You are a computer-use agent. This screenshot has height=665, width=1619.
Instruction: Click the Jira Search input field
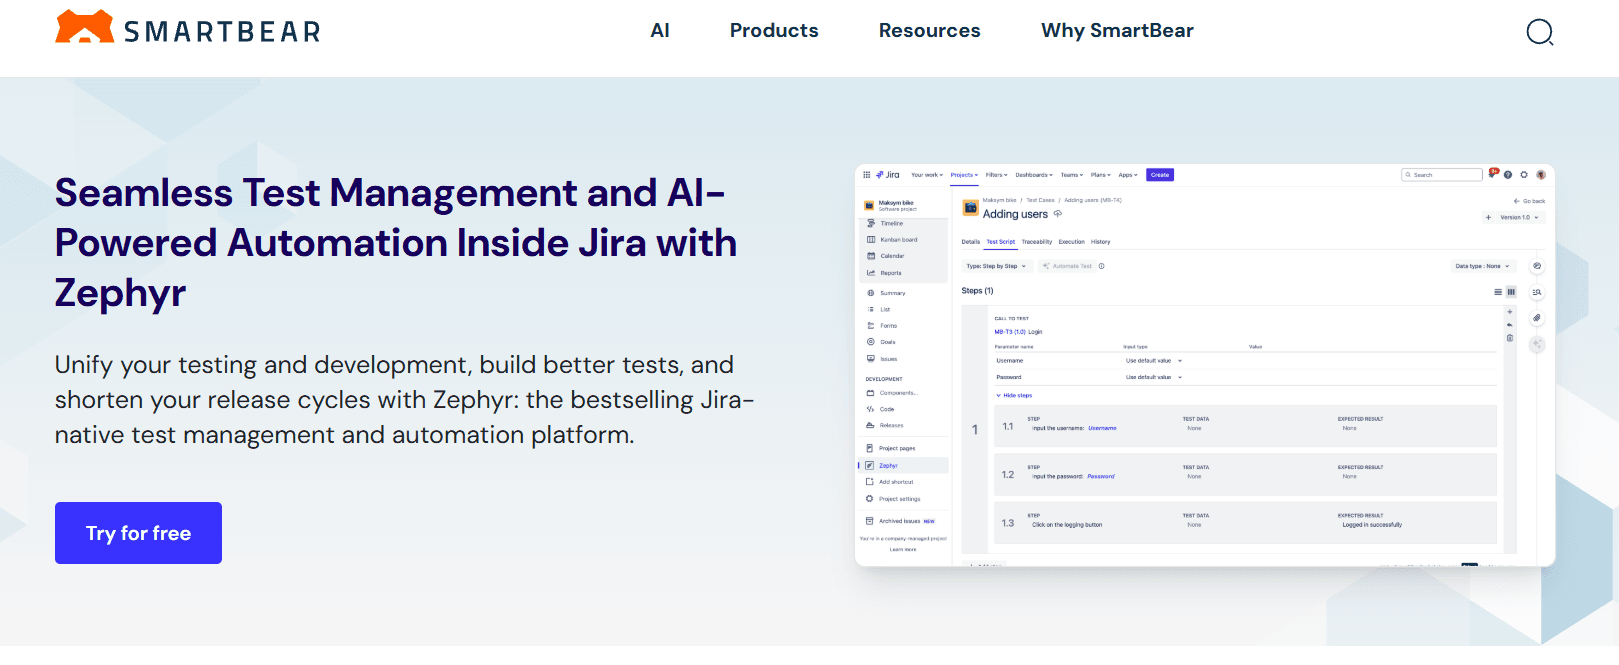pyautogui.click(x=1441, y=175)
